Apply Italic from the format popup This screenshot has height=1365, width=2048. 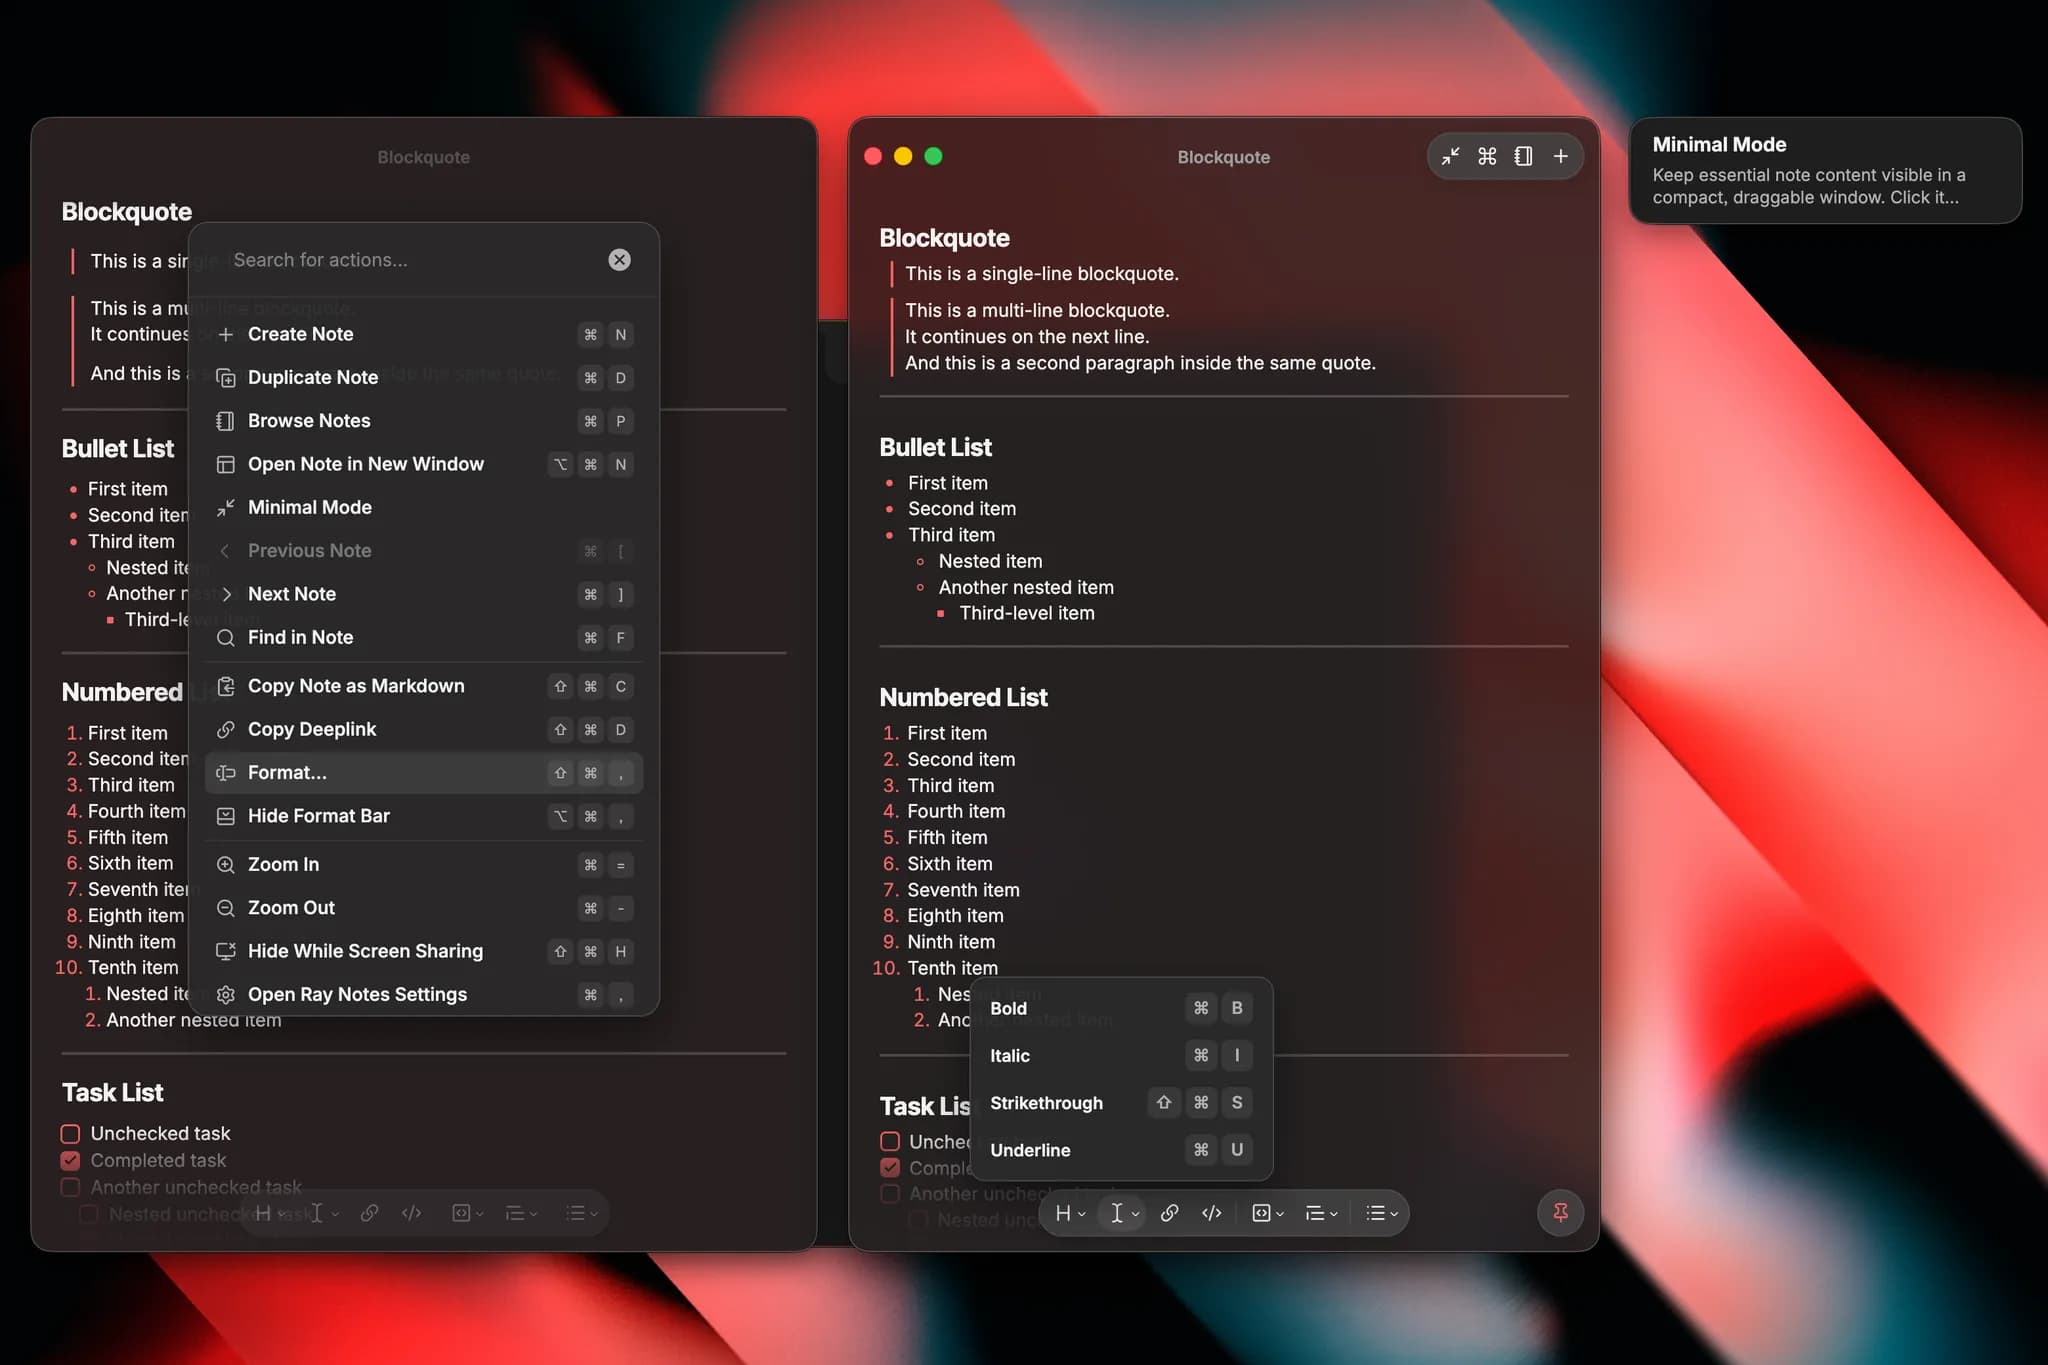click(1121, 1055)
